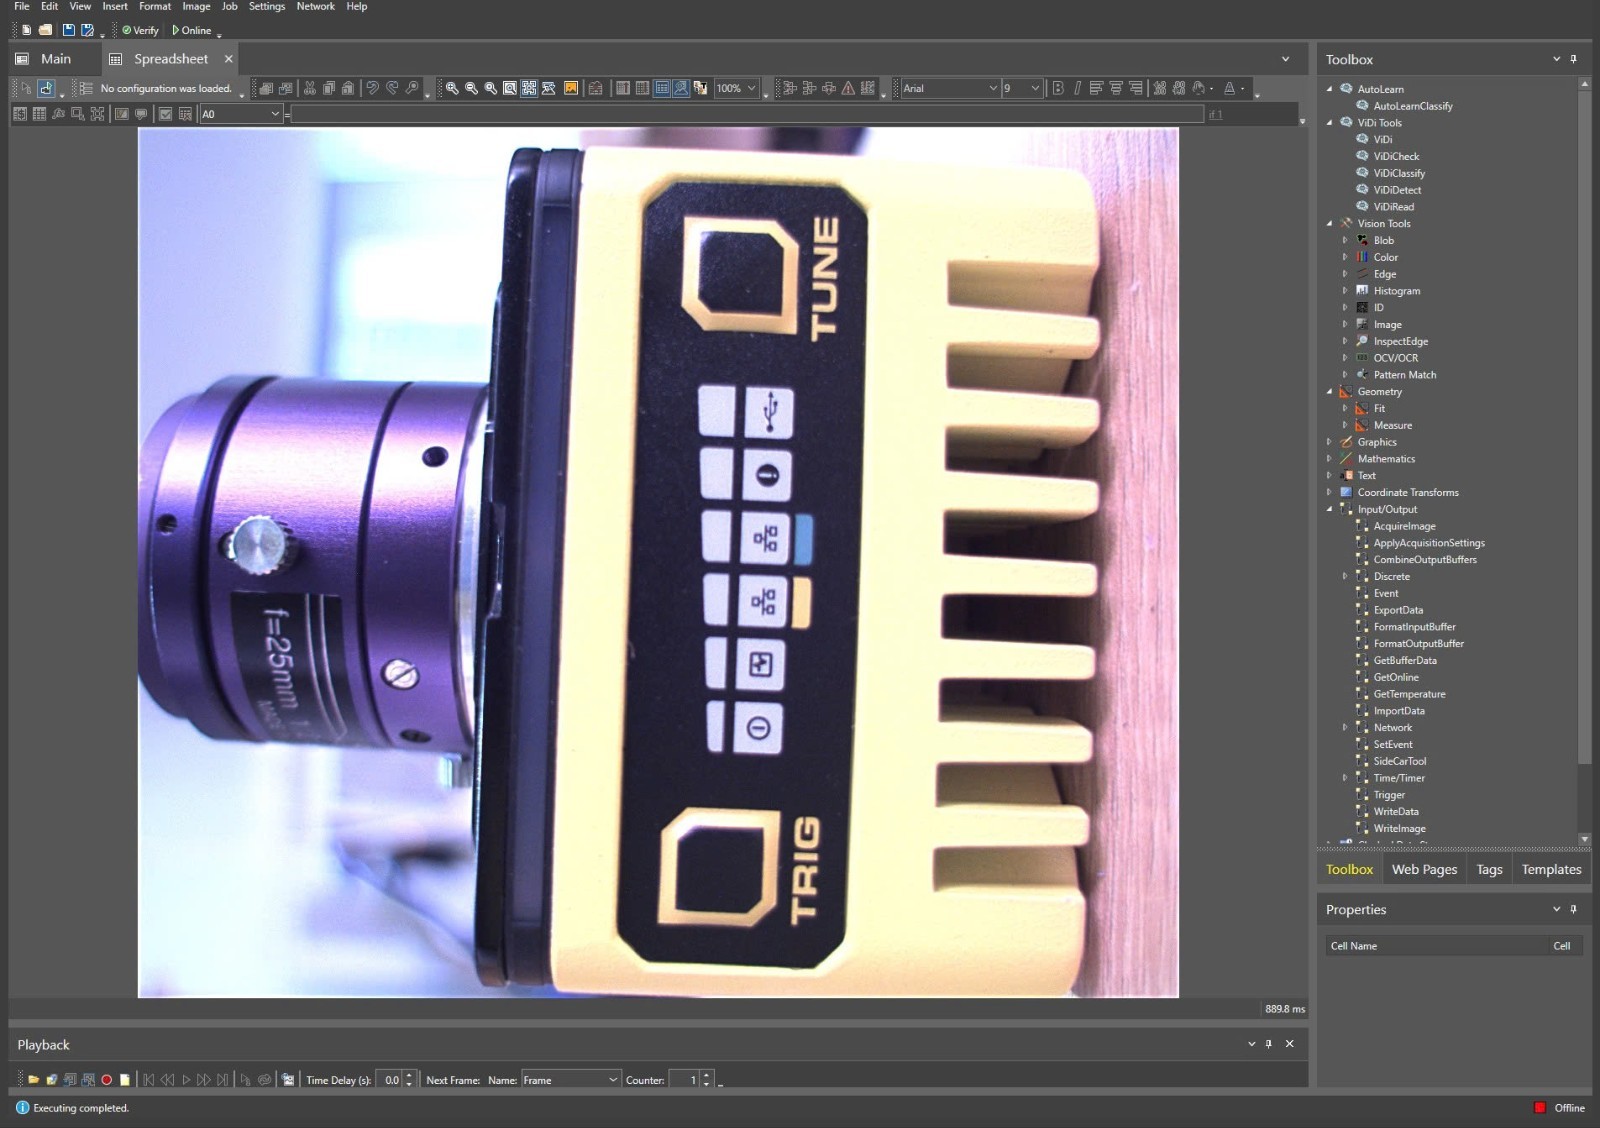
Task: Click the Counter value field
Action: (x=684, y=1080)
